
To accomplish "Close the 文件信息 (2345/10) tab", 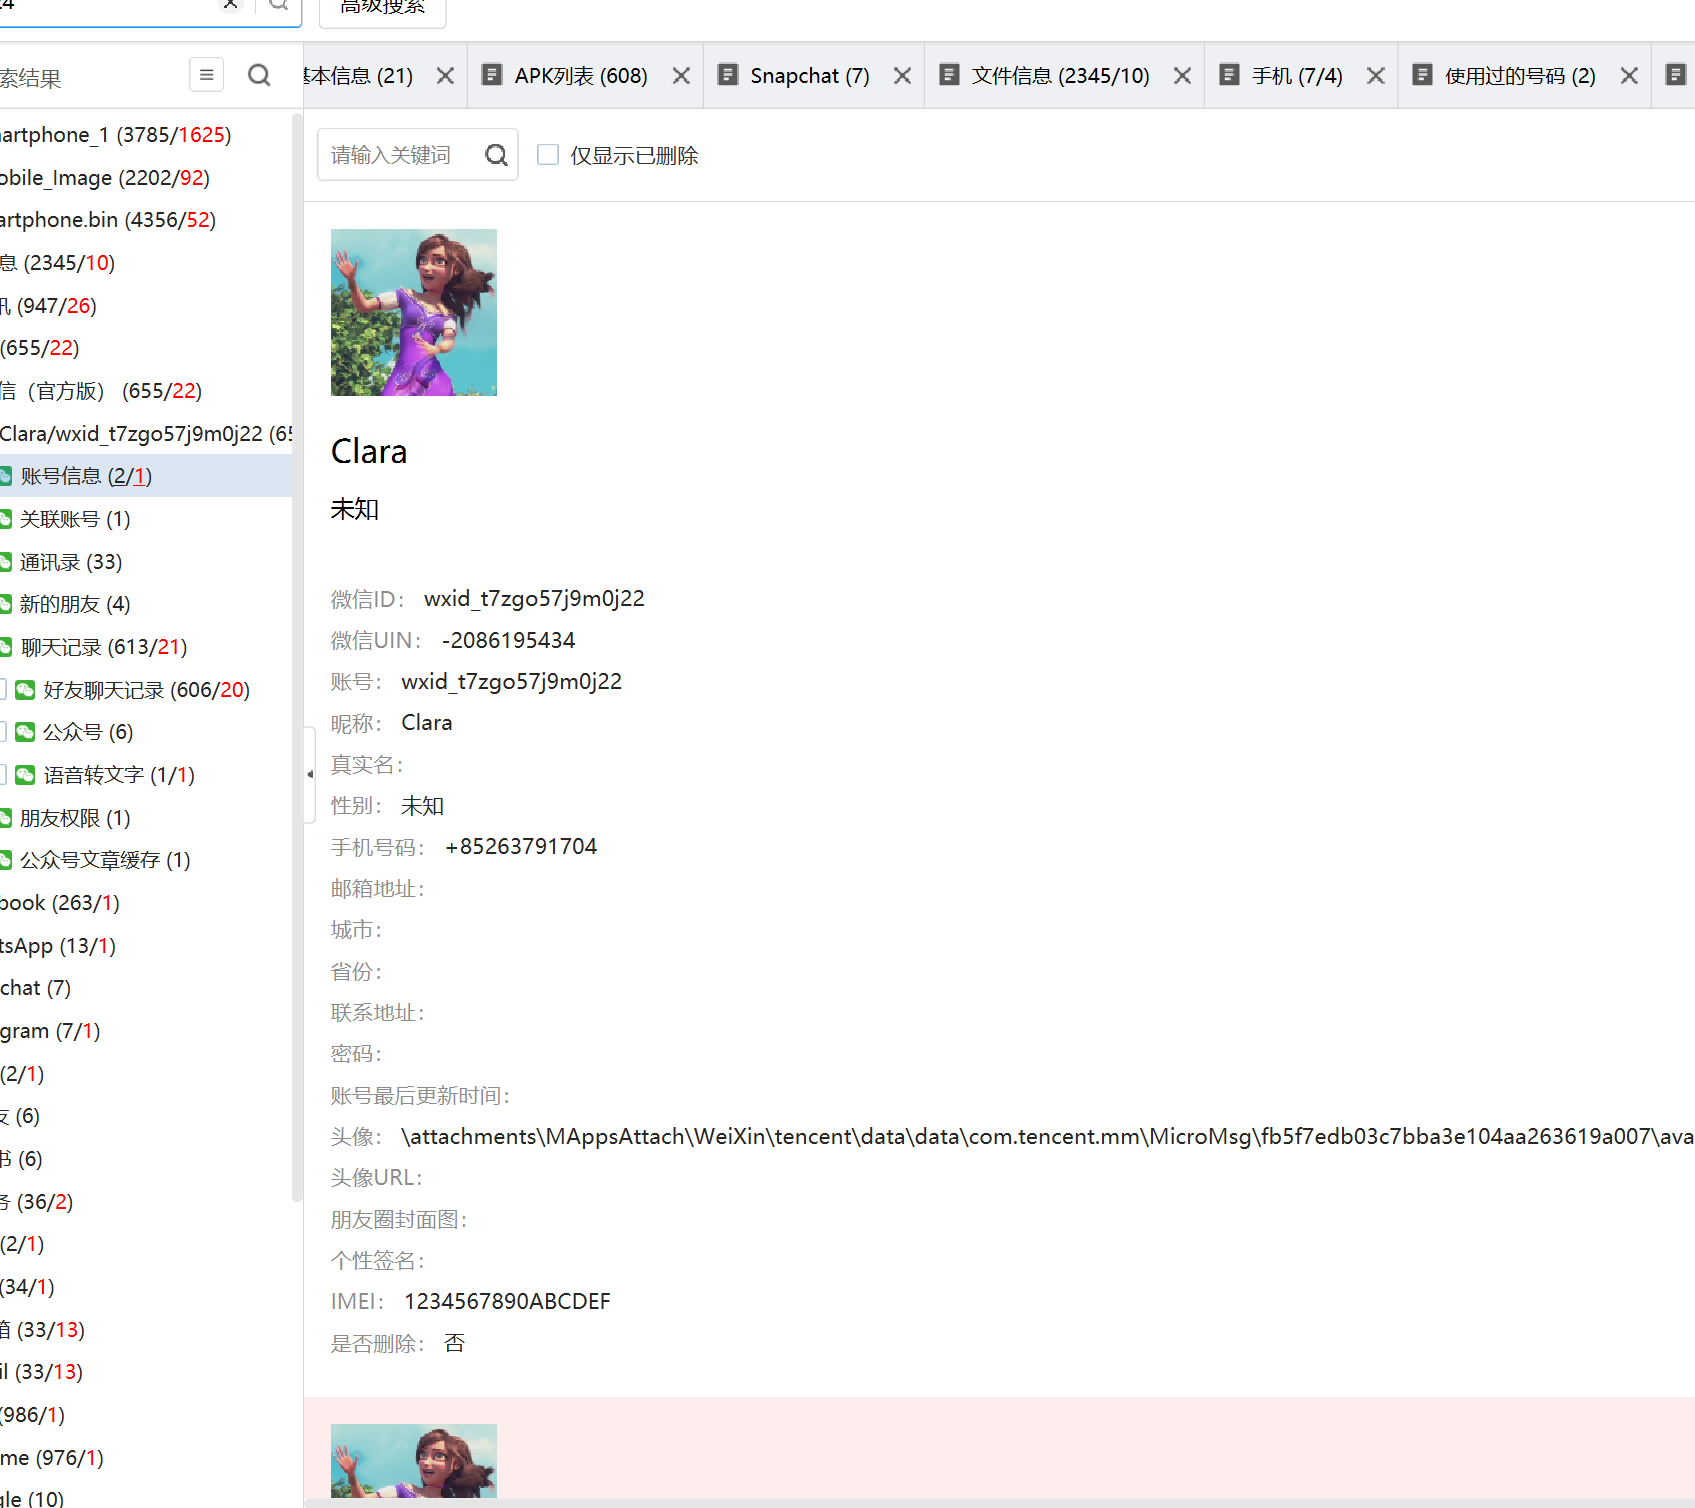I will (1182, 76).
